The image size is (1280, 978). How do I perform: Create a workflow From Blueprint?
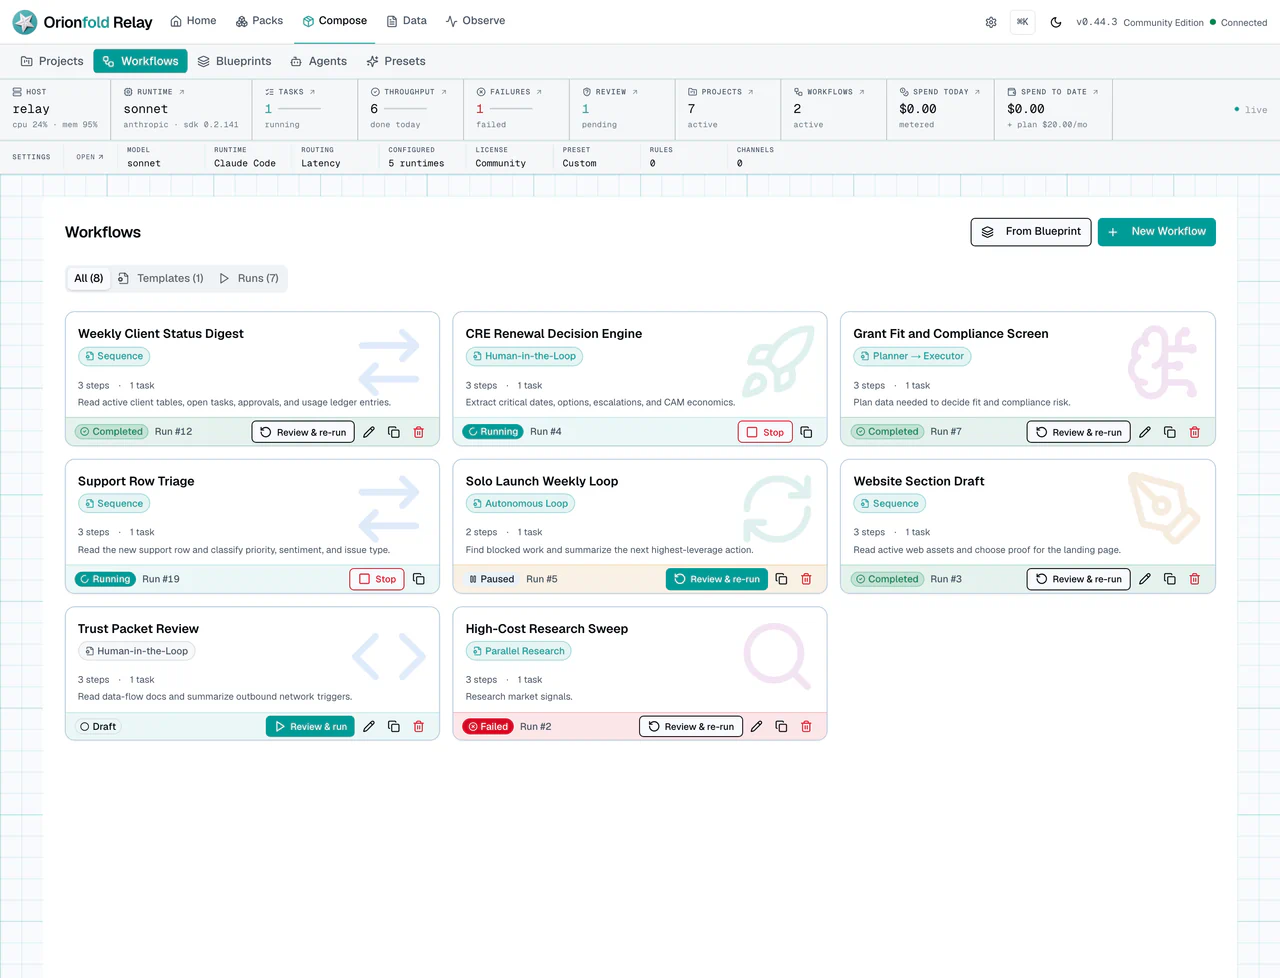click(1031, 232)
